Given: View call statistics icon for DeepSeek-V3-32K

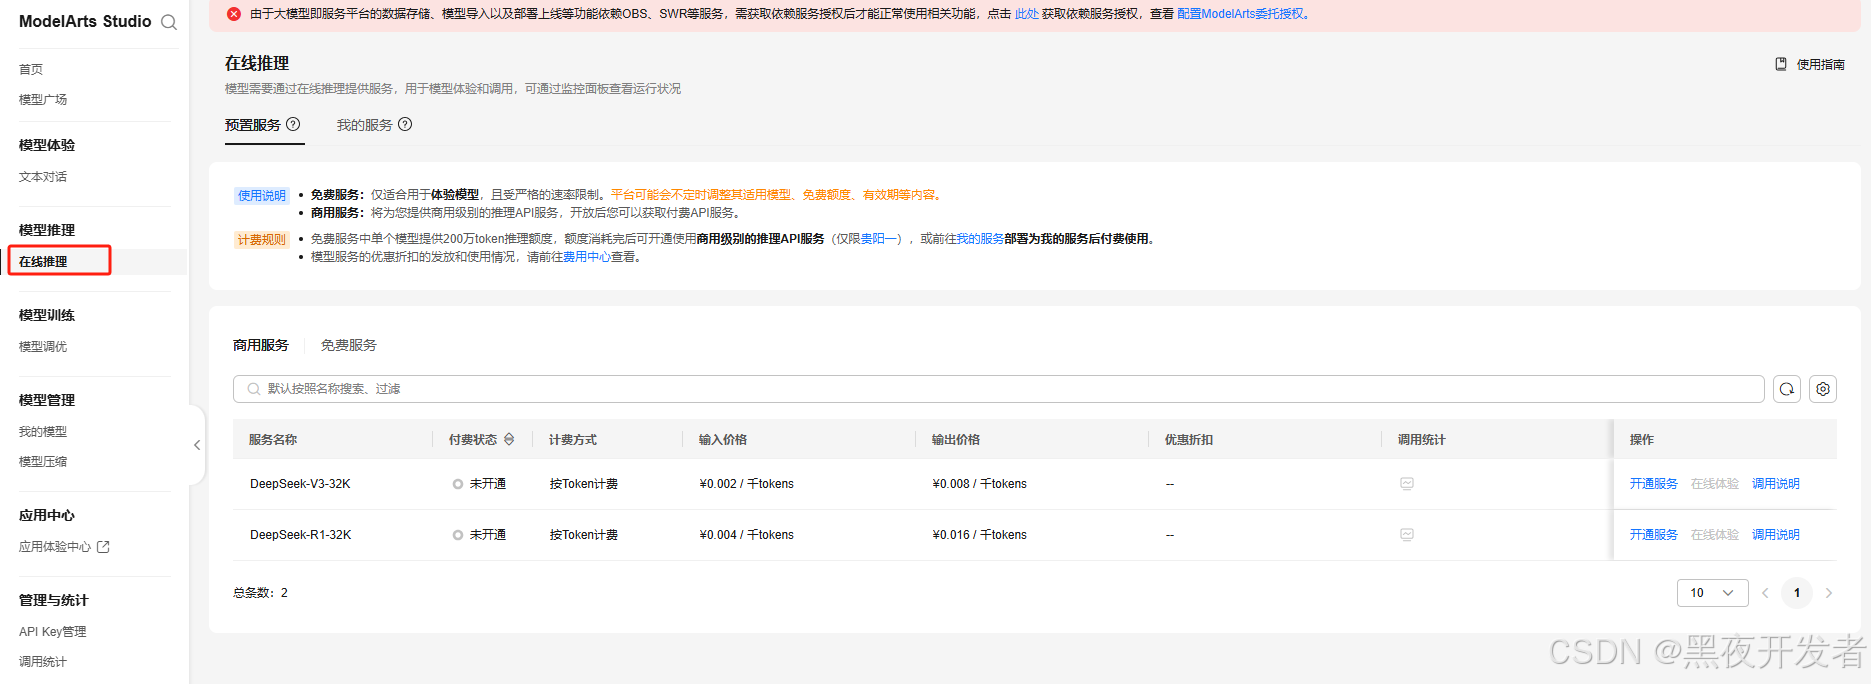Looking at the screenshot, I should point(1407,484).
